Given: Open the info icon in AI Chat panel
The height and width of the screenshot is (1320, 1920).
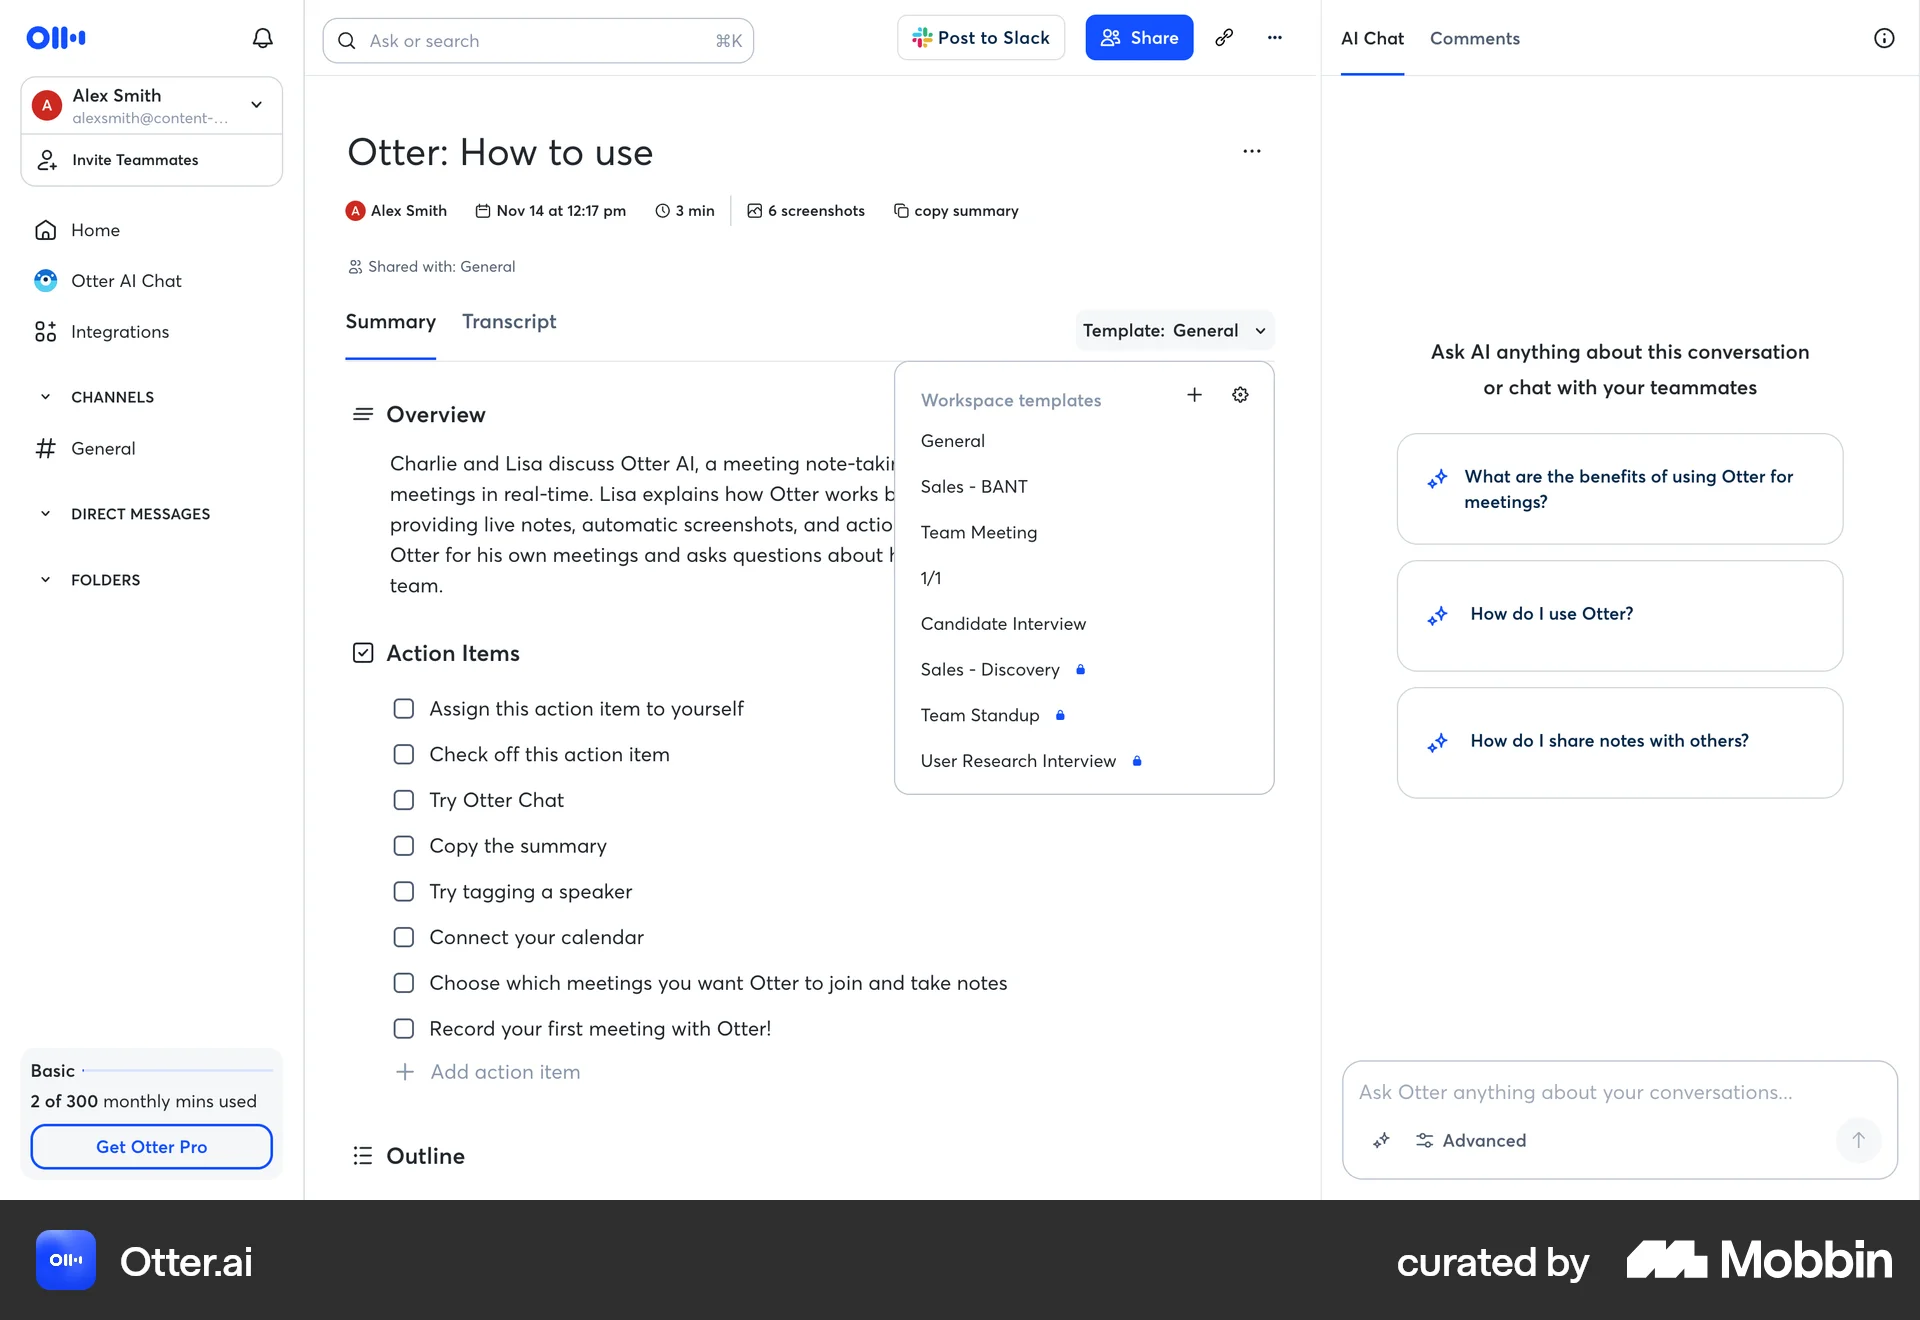Looking at the screenshot, I should pos(1884,38).
